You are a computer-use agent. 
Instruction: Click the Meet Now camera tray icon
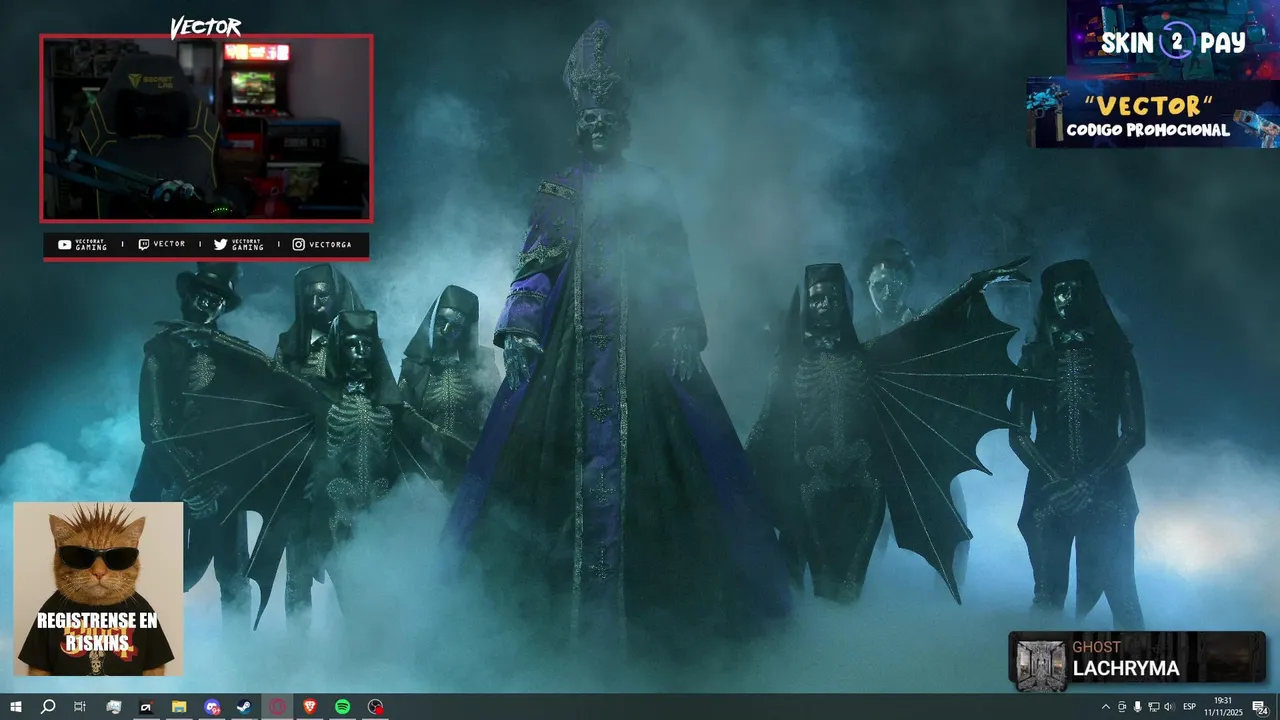(1122, 707)
